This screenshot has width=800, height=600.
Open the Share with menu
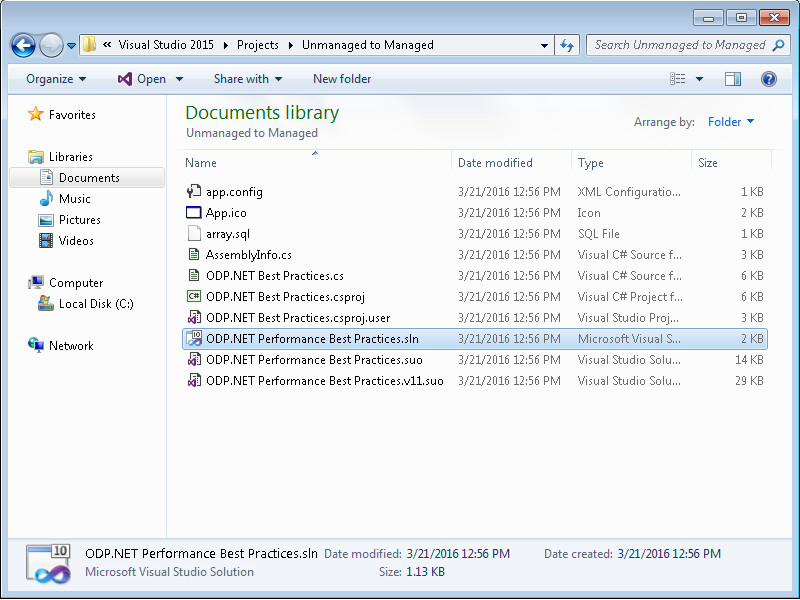pyautogui.click(x=247, y=79)
